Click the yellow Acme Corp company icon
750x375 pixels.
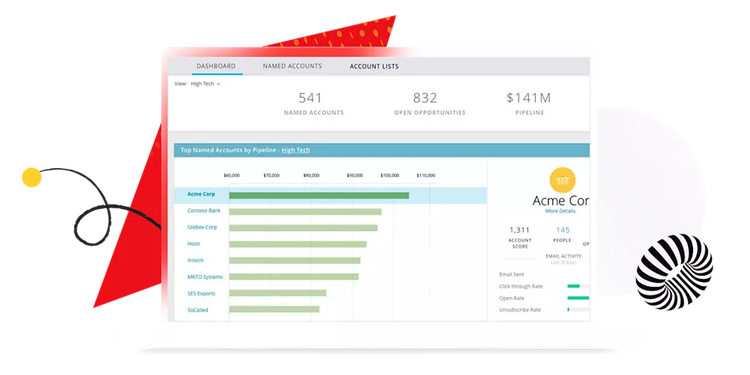point(562,180)
